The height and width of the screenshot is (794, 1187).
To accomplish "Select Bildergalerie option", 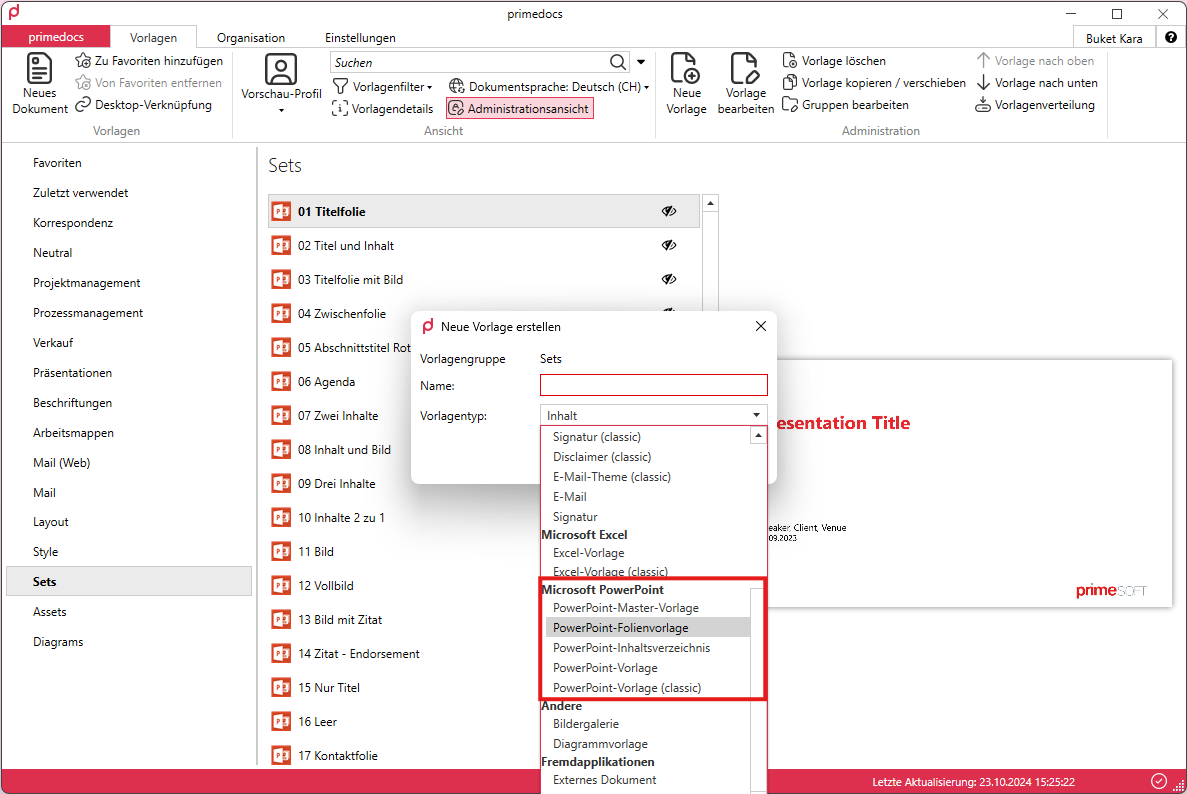I will coord(585,724).
